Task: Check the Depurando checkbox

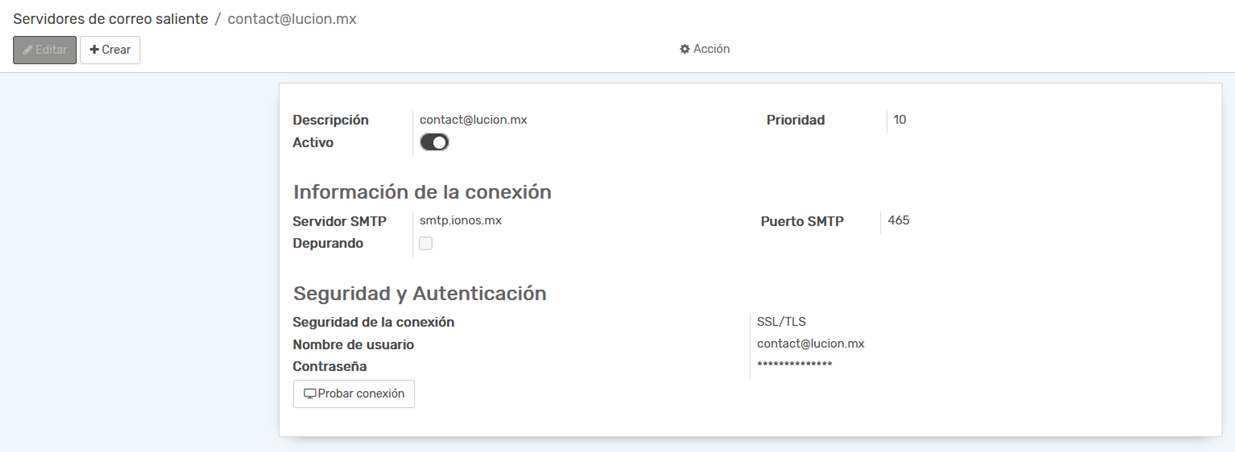Action: (x=426, y=243)
